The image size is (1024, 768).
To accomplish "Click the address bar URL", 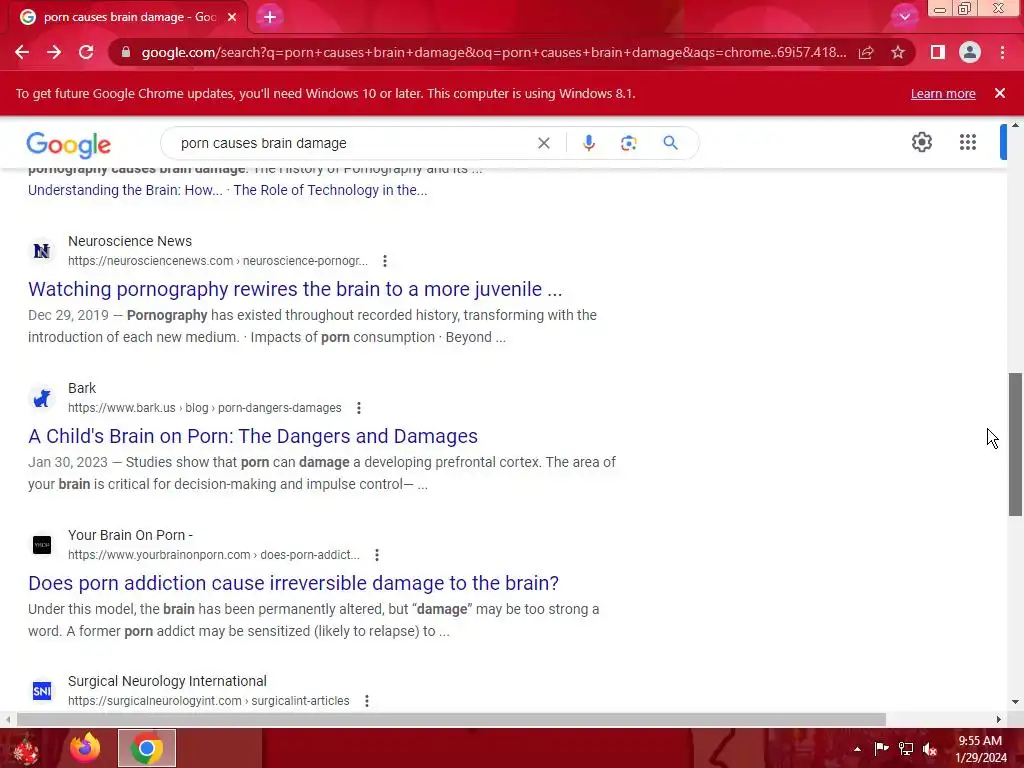I will pyautogui.click(x=494, y=52).
